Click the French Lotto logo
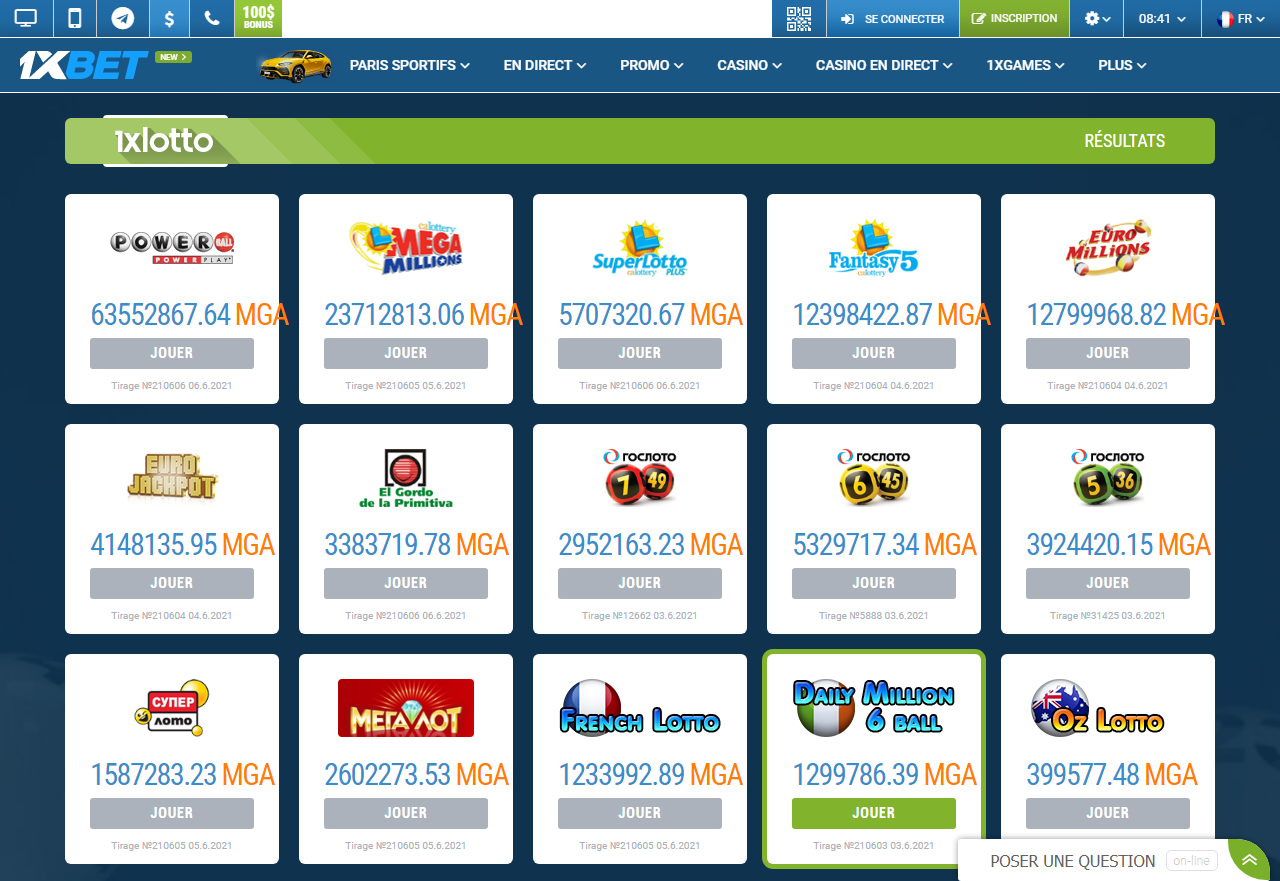Image resolution: width=1280 pixels, height=881 pixels. (x=640, y=708)
